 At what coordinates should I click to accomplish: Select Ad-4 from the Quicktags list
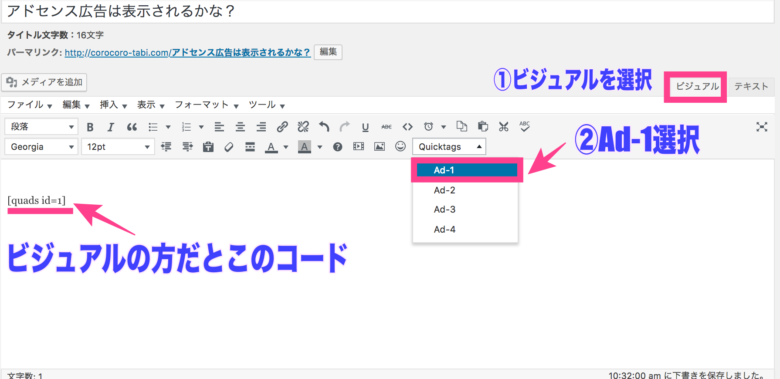pyautogui.click(x=465, y=229)
